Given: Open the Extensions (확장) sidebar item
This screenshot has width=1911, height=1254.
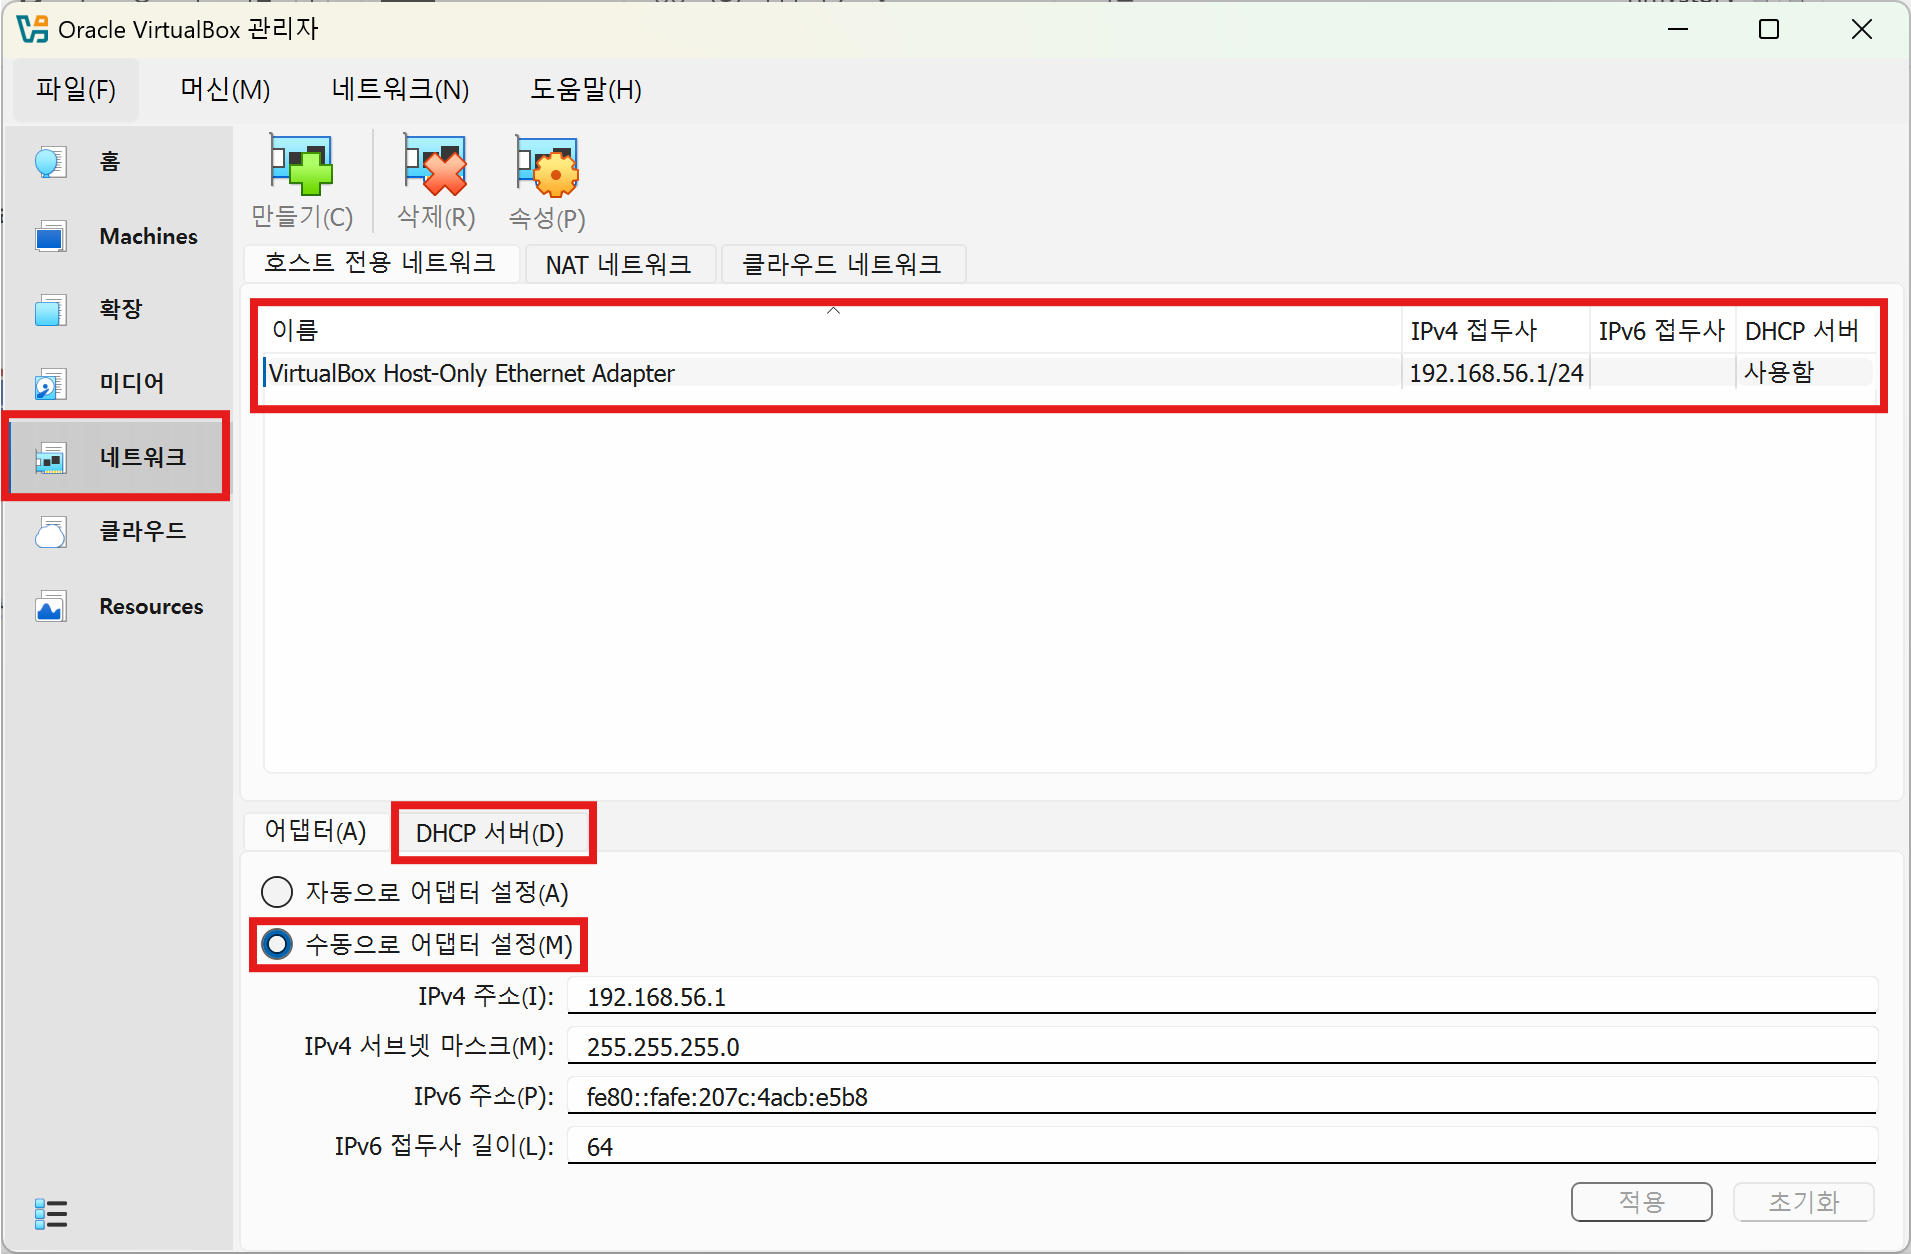Looking at the screenshot, I should 116,309.
